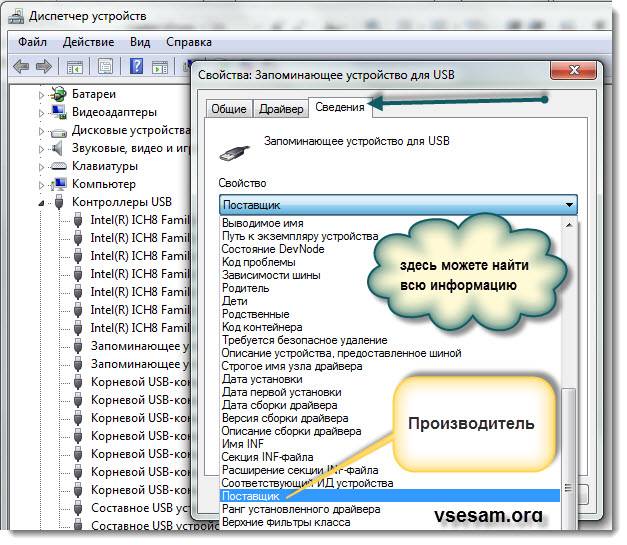The image size is (627, 545).
Task: Collapse the Контроллеры USB tree node
Action: click(41, 204)
